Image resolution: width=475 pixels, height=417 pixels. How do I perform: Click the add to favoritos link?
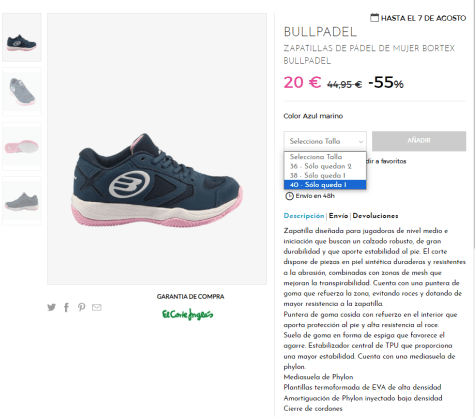[x=386, y=161]
